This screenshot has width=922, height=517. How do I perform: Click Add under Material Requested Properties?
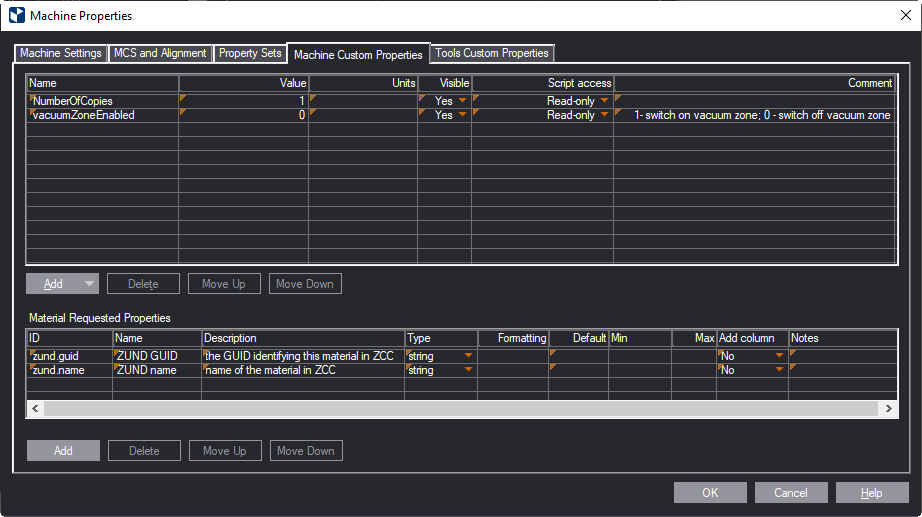(x=63, y=451)
